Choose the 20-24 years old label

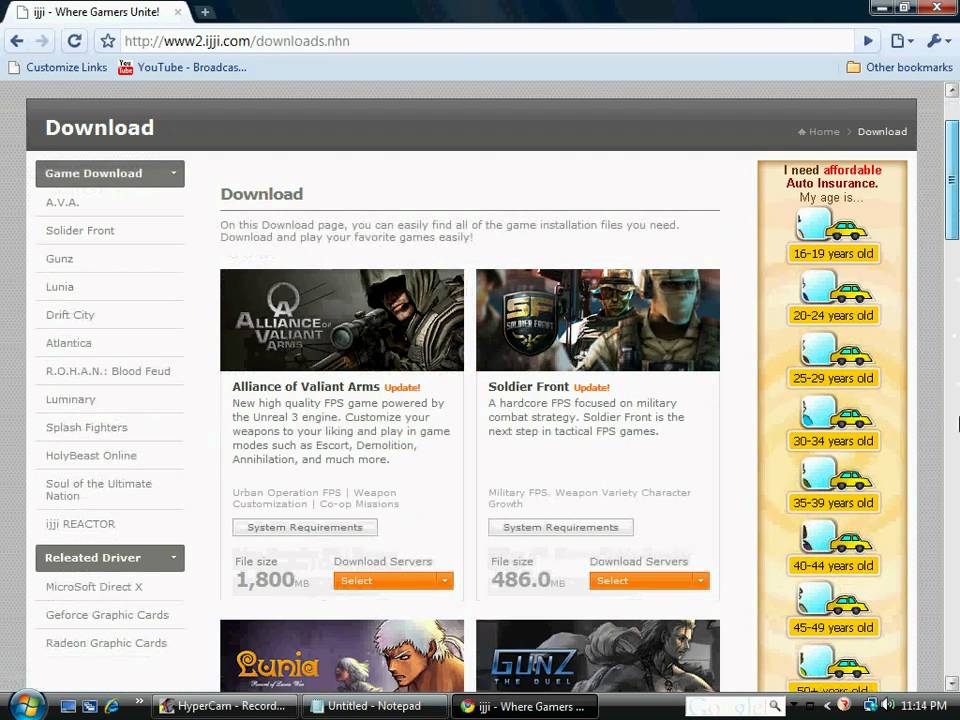[x=833, y=315]
